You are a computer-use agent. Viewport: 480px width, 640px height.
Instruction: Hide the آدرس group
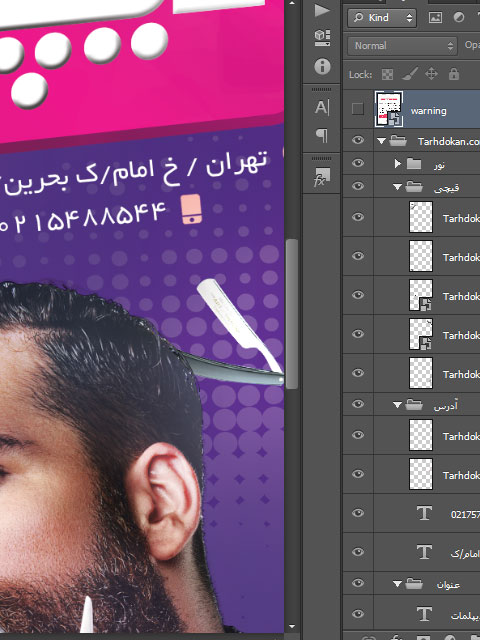(x=358, y=404)
